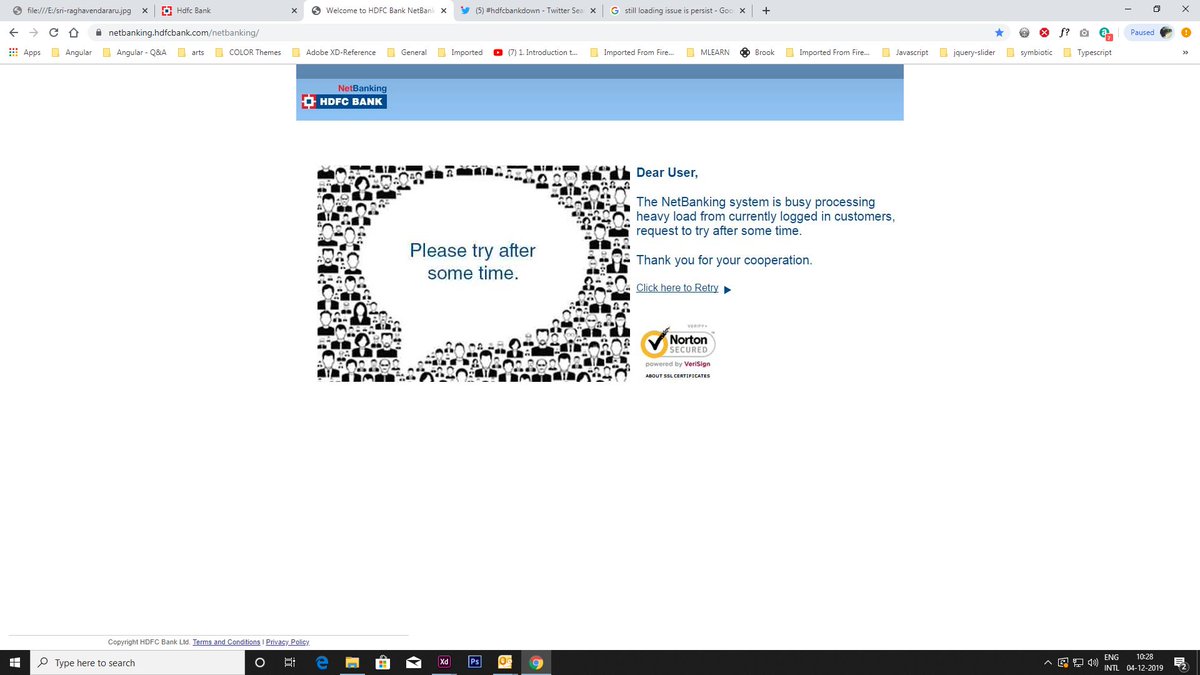The height and width of the screenshot is (675, 1200).
Task: Click the speaker icon in the system tray
Action: tap(1091, 662)
